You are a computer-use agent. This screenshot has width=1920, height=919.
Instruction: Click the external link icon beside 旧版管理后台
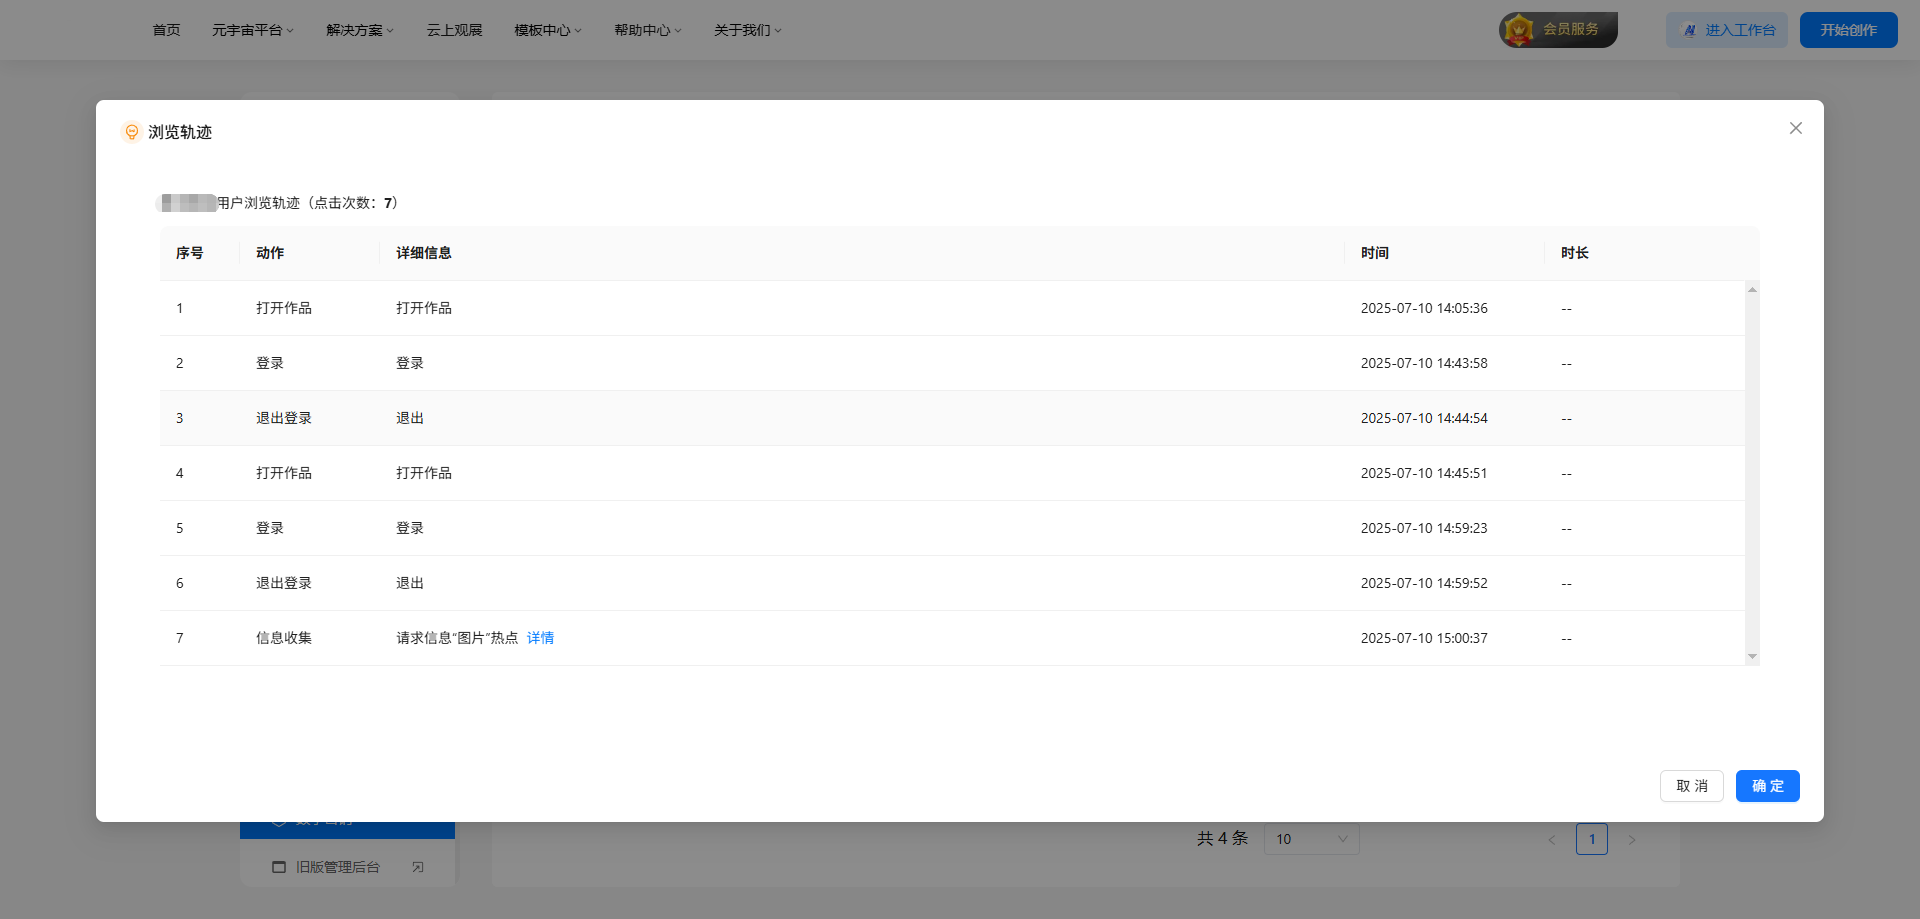pyautogui.click(x=418, y=867)
